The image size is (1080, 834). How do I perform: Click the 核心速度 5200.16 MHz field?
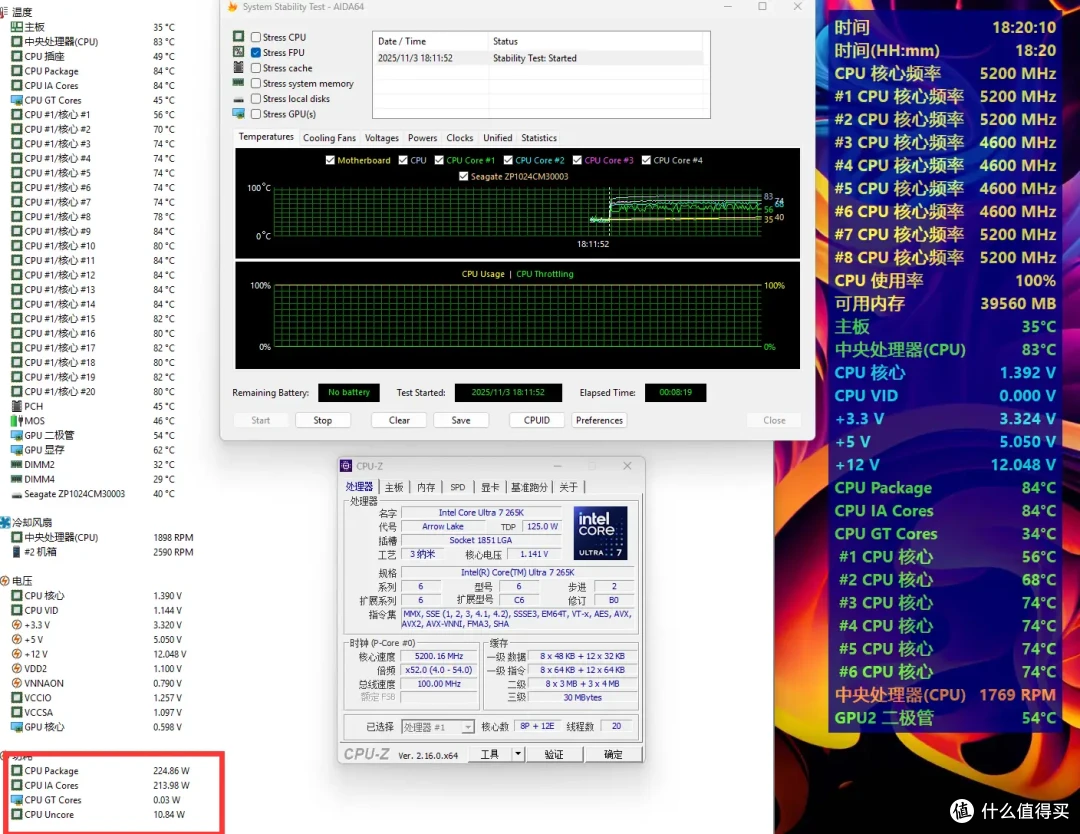(x=439, y=656)
